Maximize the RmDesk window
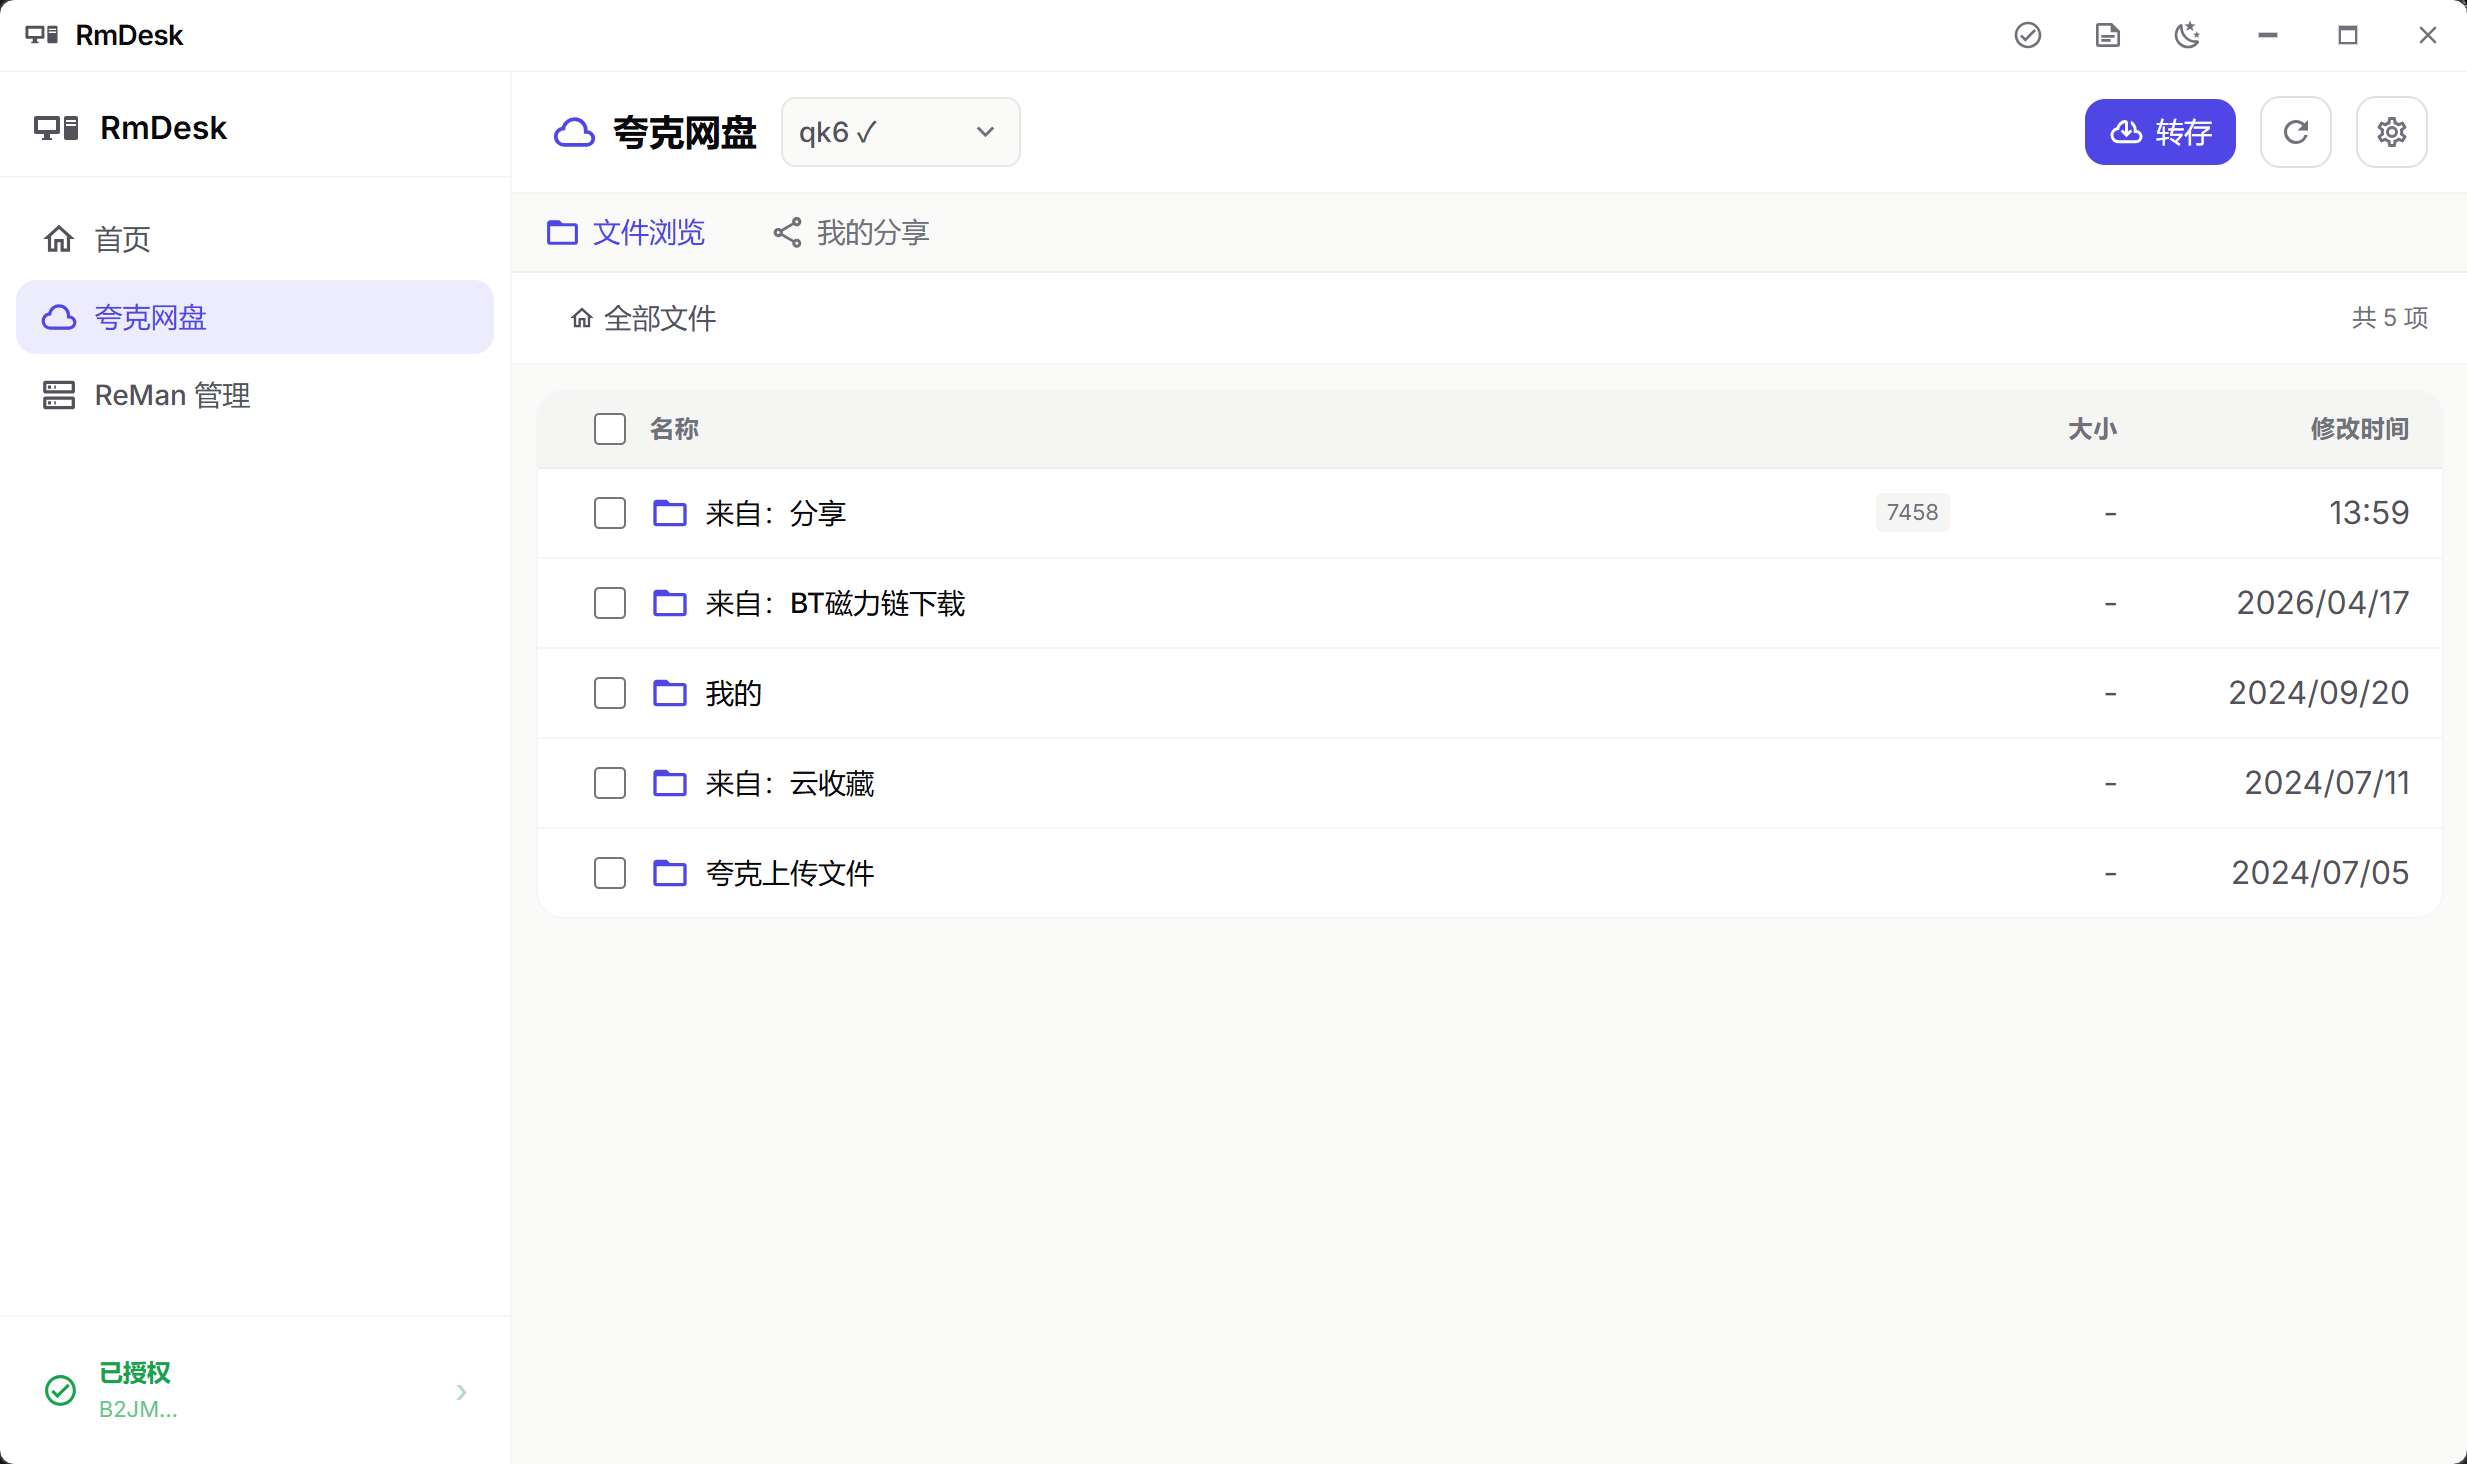Screen dimensions: 2467x1464 (x=2347, y=35)
